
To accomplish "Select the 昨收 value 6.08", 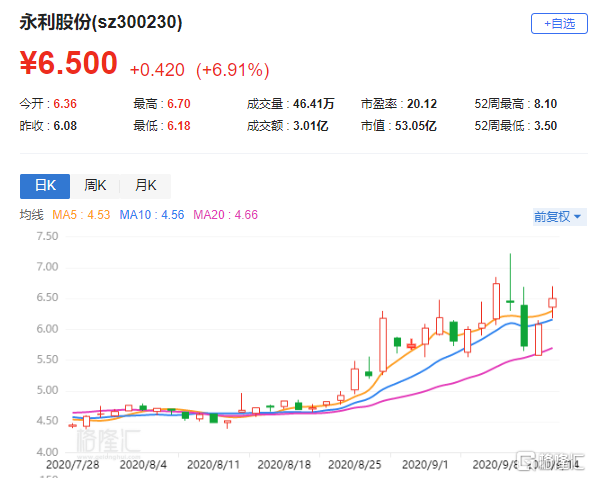I will coord(65,126).
